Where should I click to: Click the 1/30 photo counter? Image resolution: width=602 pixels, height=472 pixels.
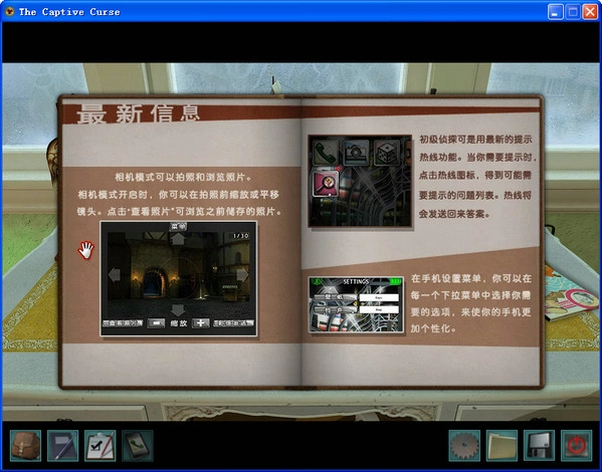(x=241, y=235)
